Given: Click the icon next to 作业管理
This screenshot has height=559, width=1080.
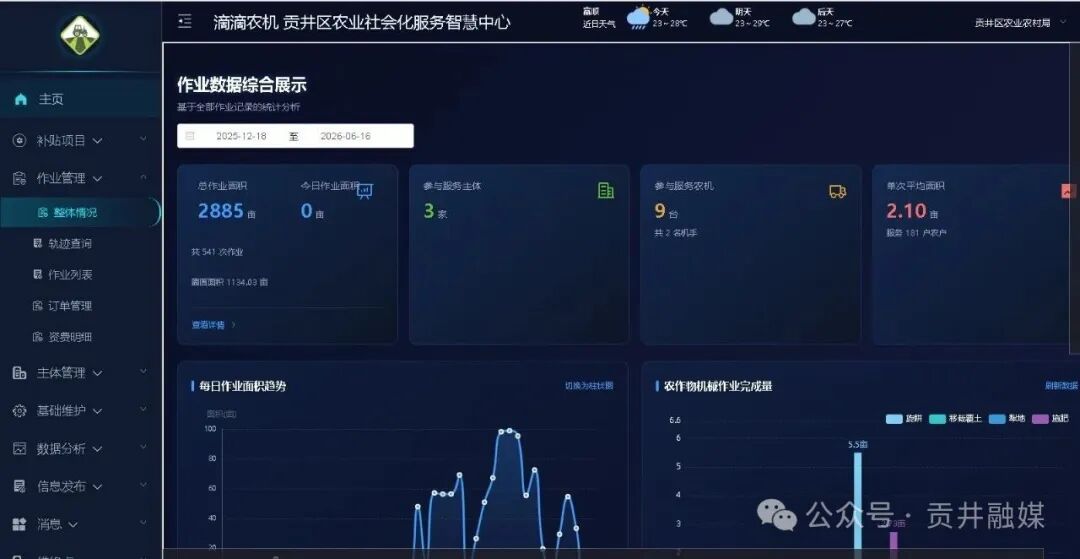Looking at the screenshot, I should click(x=20, y=178).
